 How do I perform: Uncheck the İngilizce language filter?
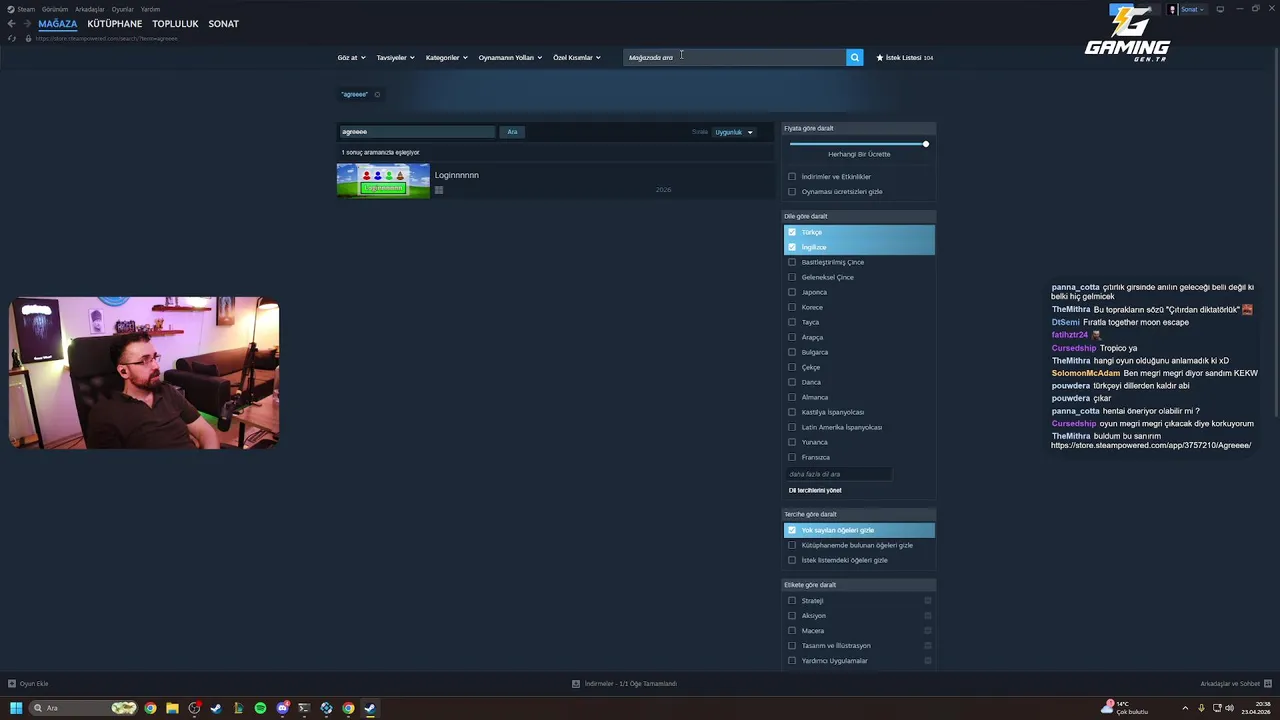tap(792, 247)
